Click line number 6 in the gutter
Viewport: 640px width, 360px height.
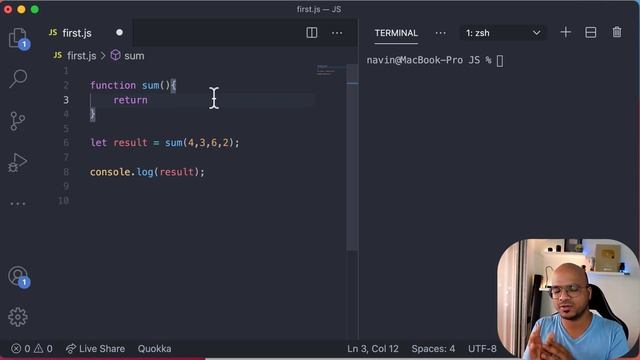tap(66, 143)
